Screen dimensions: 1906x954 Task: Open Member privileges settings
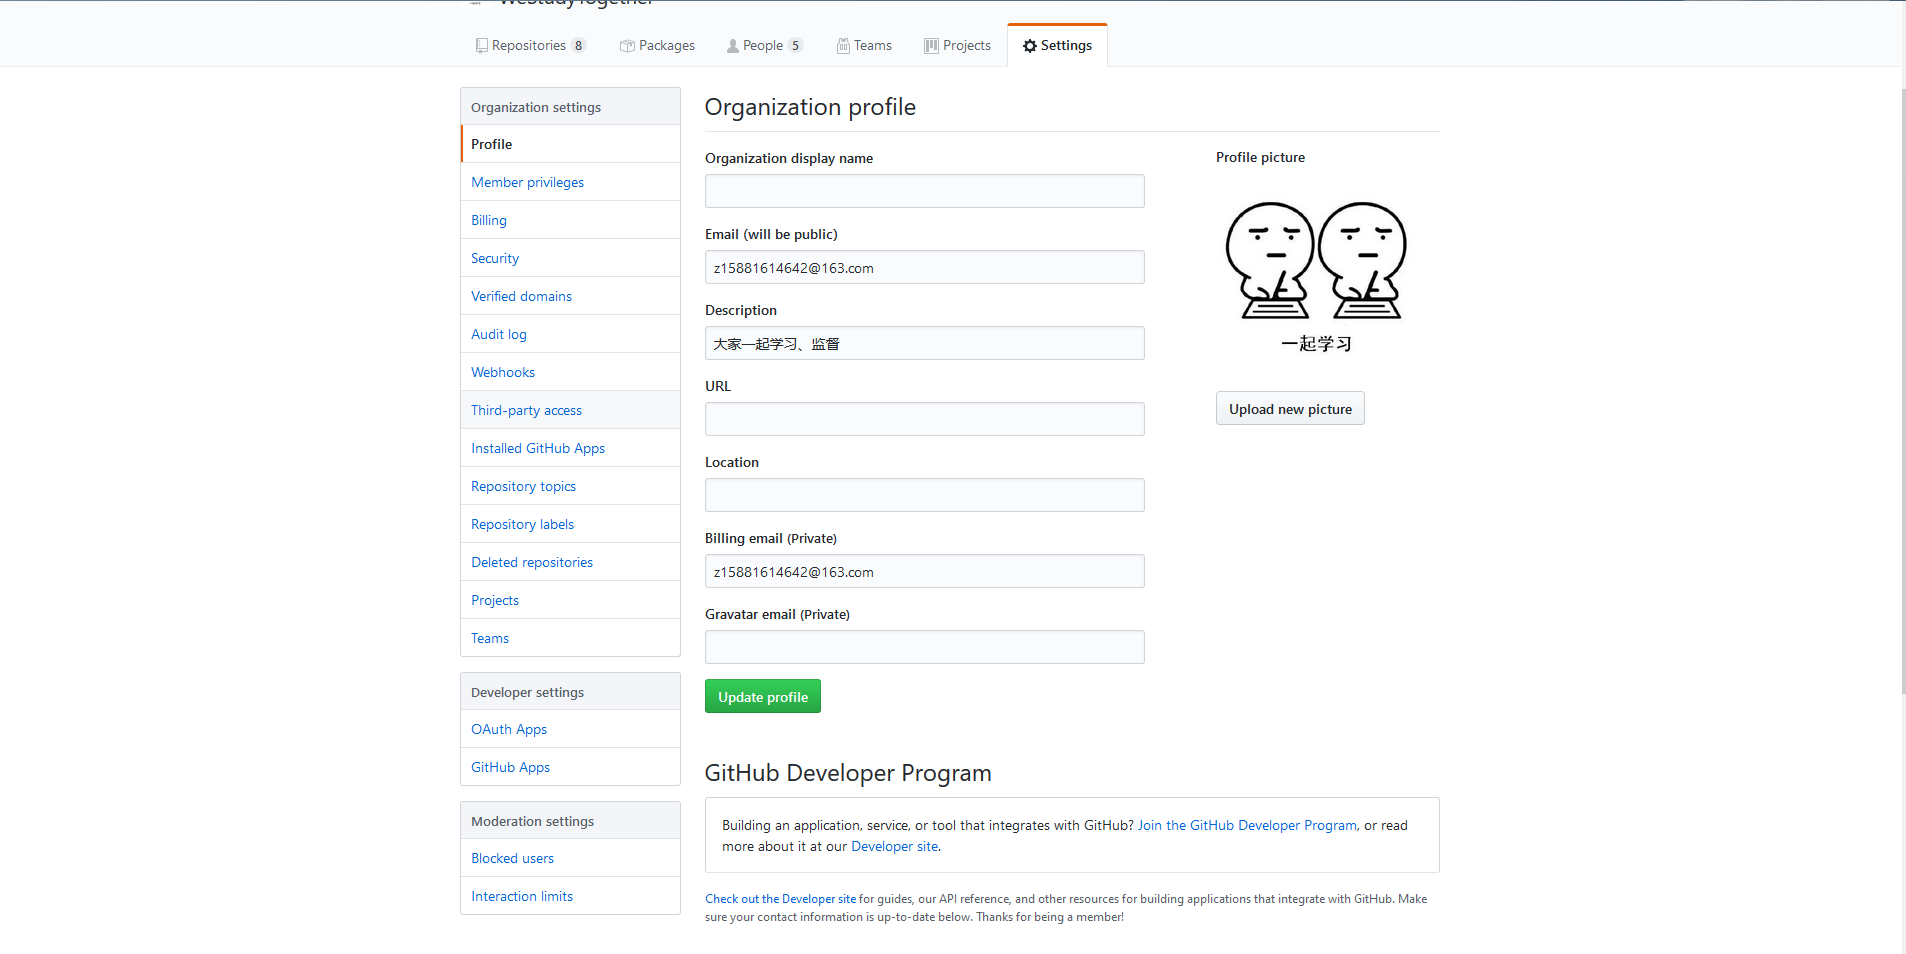tap(570, 182)
